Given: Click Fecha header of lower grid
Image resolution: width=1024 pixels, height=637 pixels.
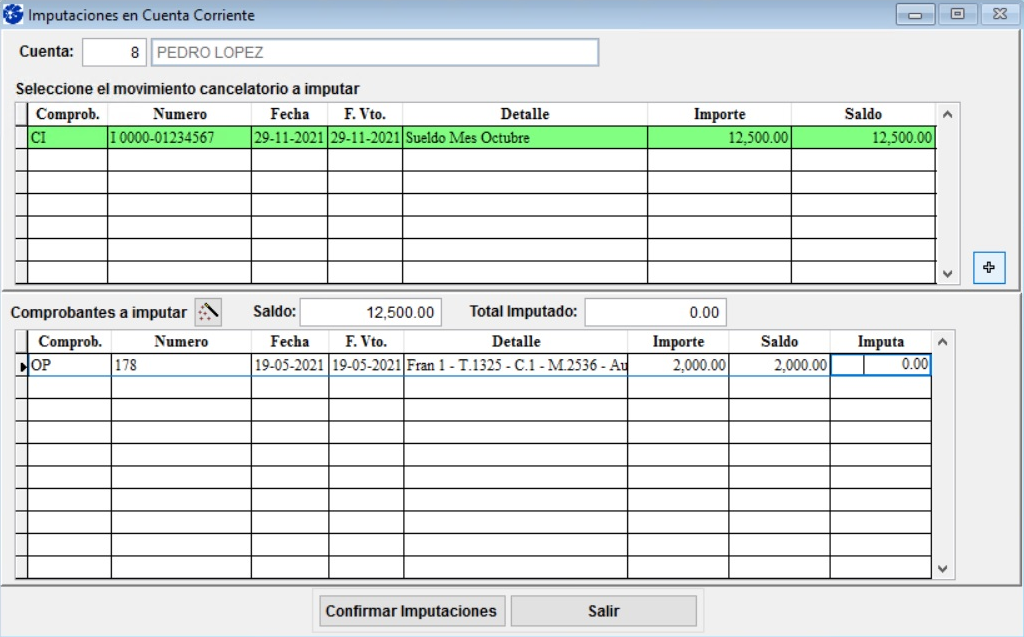Looking at the screenshot, I should click(290, 342).
